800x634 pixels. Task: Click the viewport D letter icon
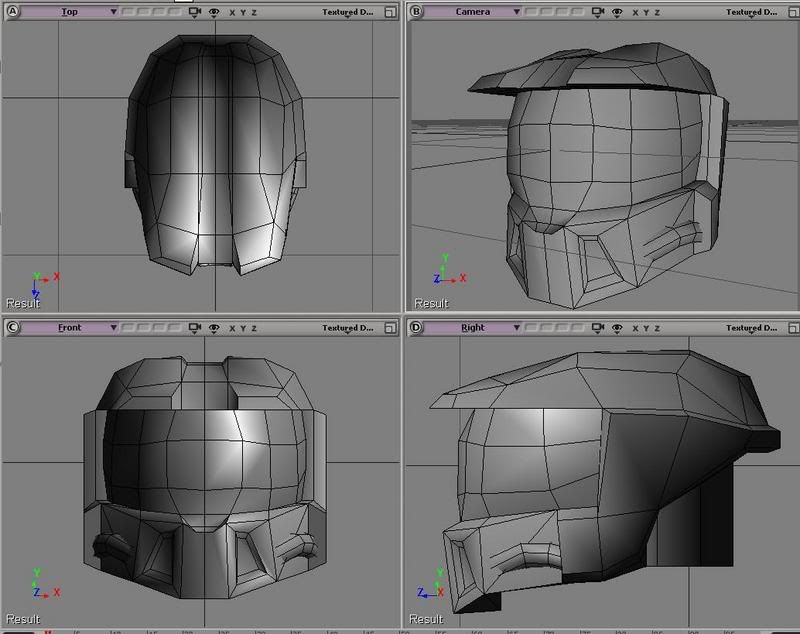pyautogui.click(x=416, y=327)
